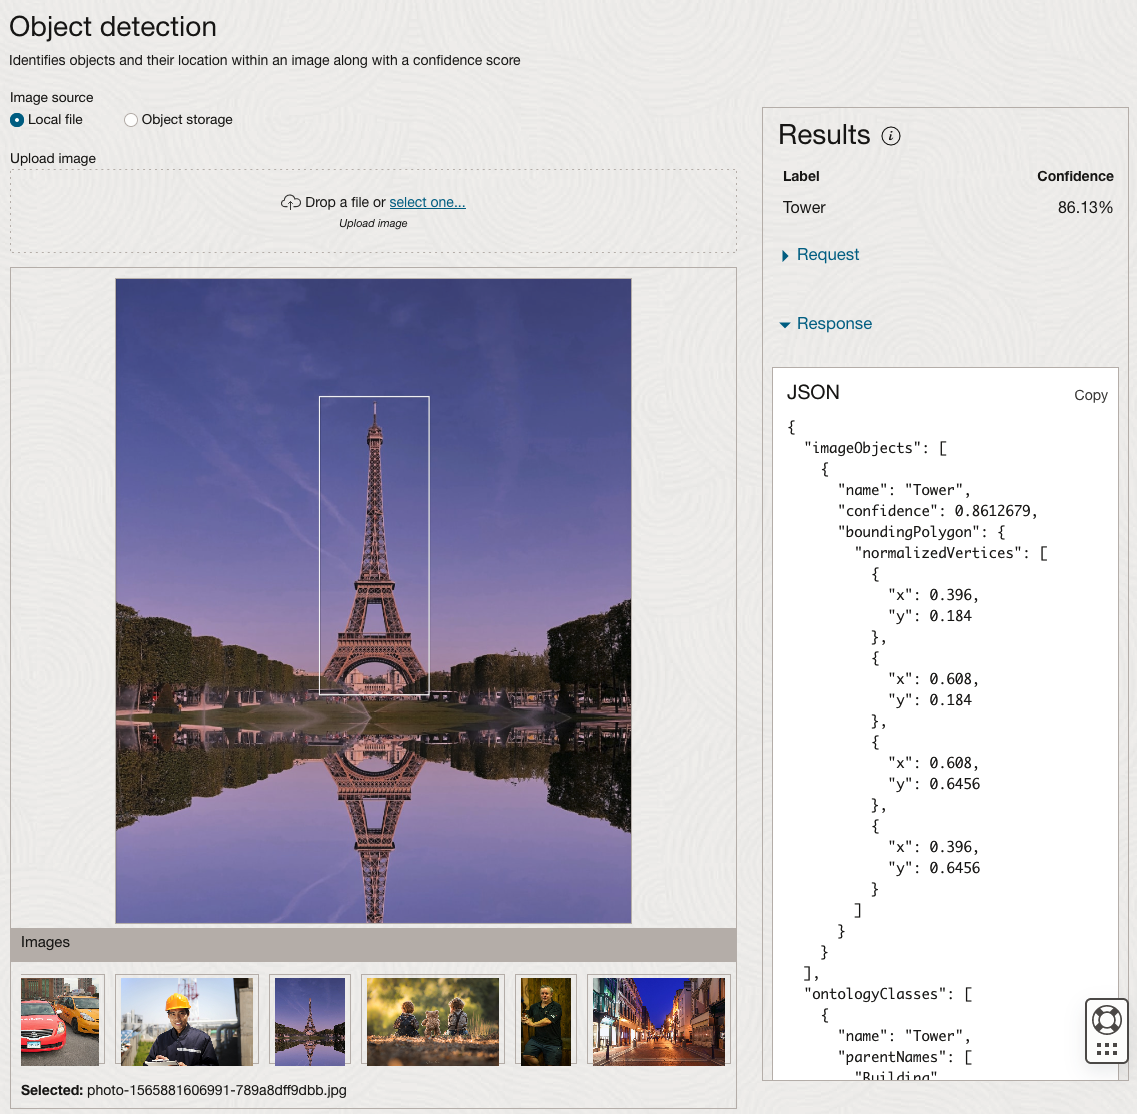Select the red and yellow taxis thumbnail
Viewport: 1137px width, 1114px height.
pos(60,1021)
